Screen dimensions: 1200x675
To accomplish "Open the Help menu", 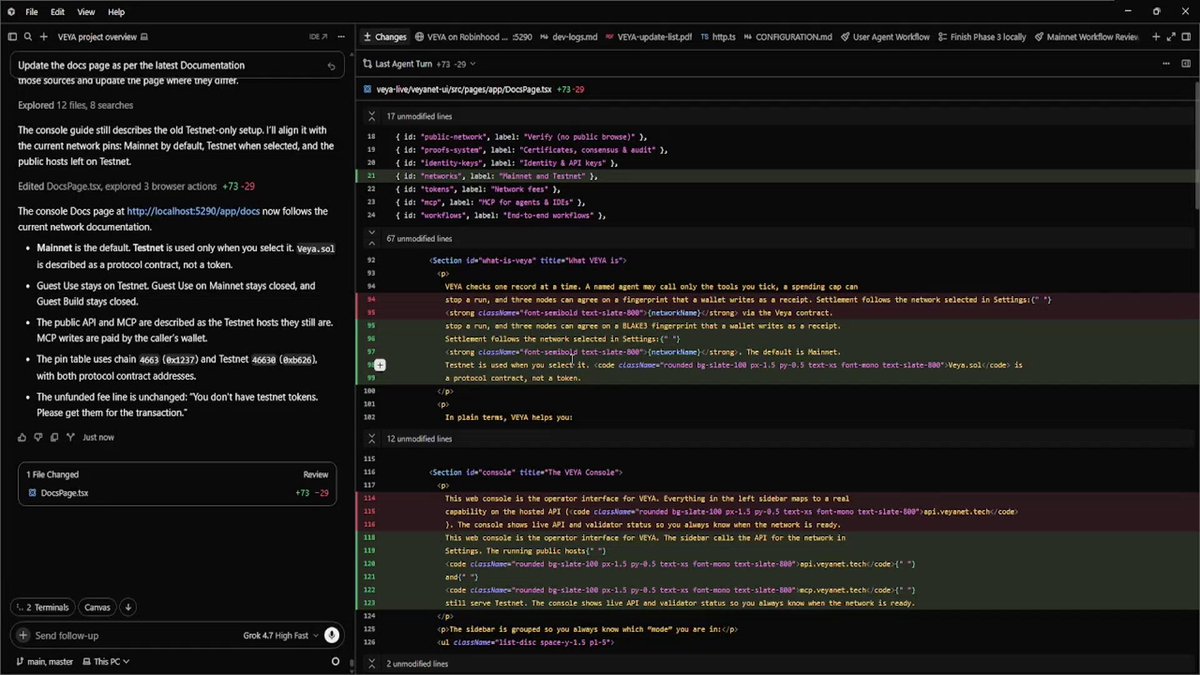I will 116,12.
